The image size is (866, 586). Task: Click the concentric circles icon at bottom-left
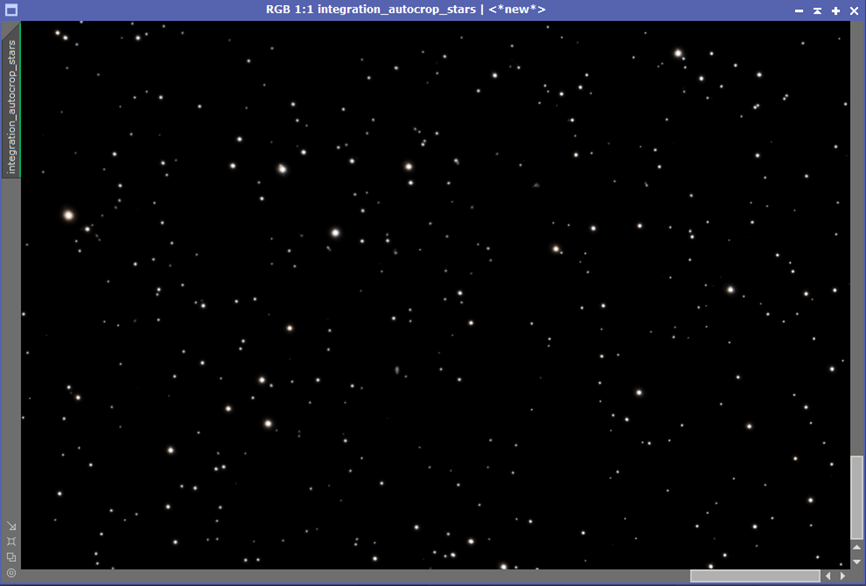11,573
